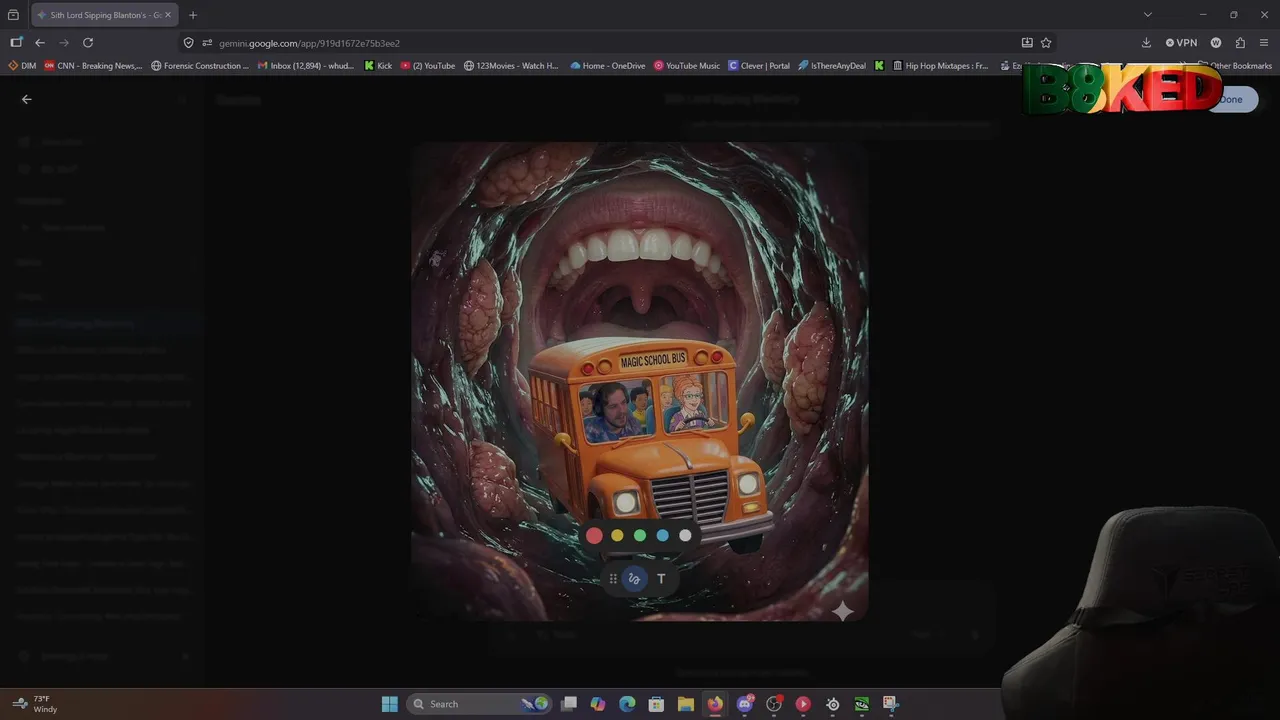Screen dimensions: 1280x720
Task: Open the tab overview icon at far left
Action: pyautogui.click(x=13, y=15)
